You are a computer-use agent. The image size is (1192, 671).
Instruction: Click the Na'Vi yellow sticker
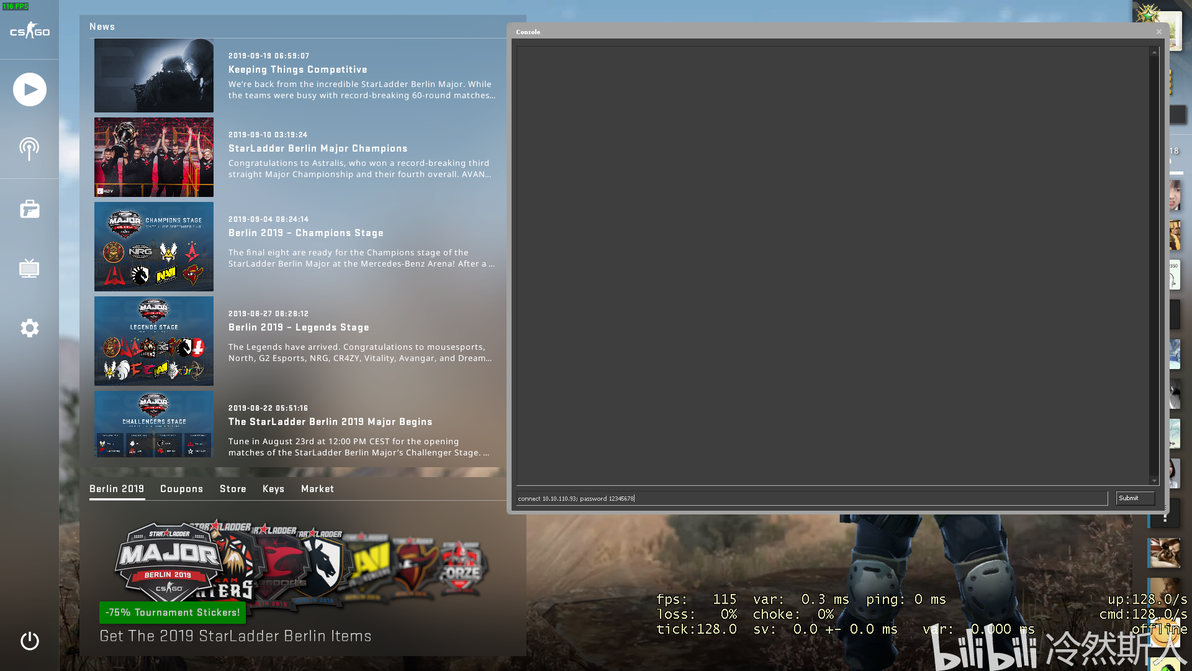click(x=368, y=565)
